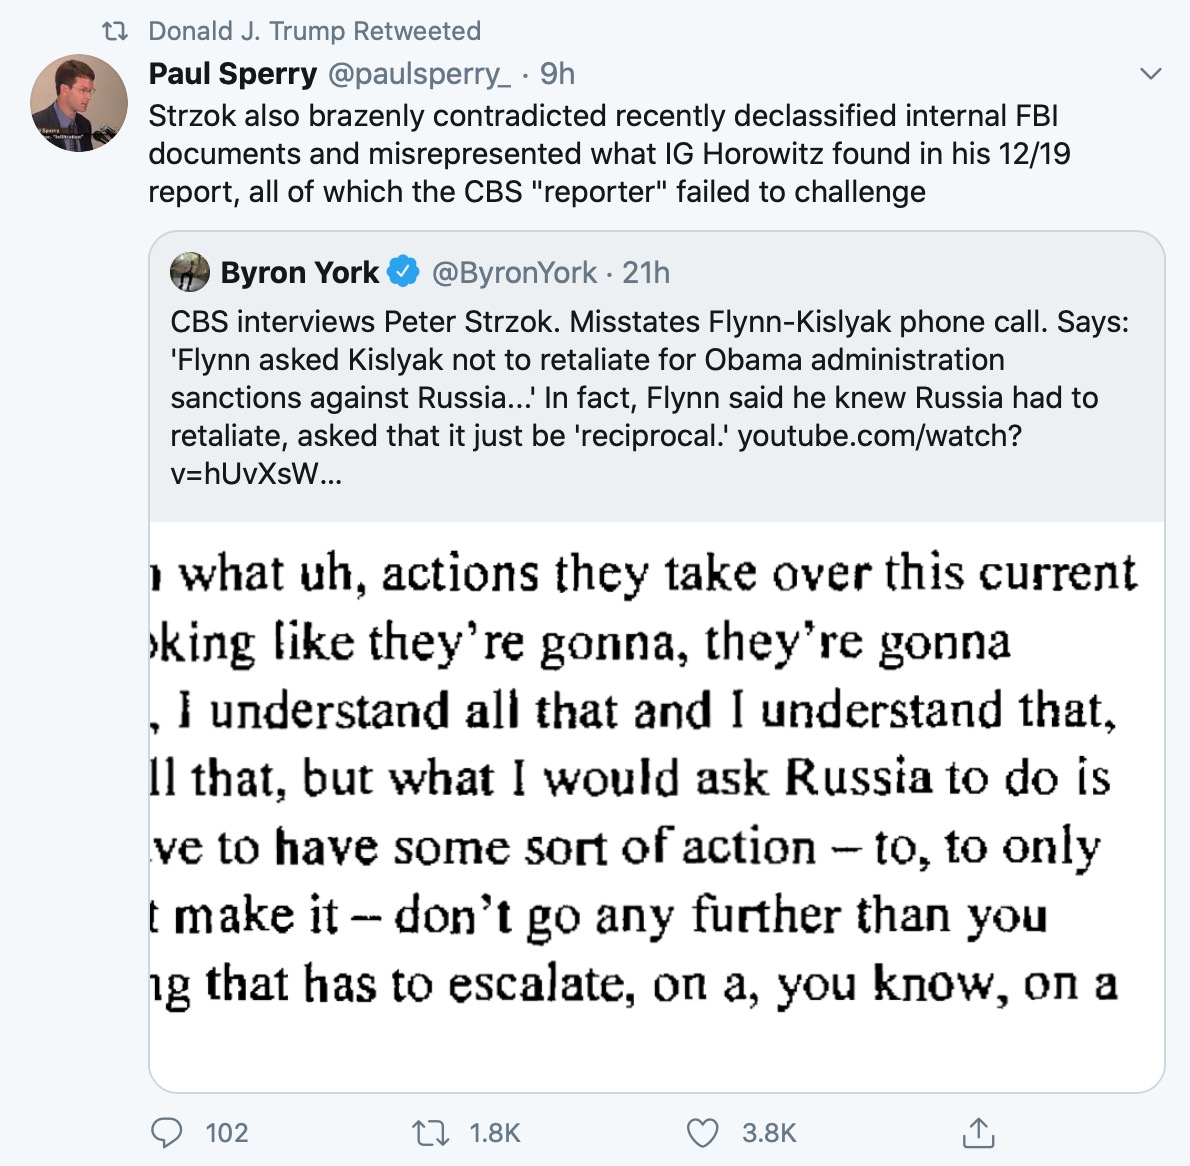1190x1166 pixels.
Task: Open 'Donald J. Trump Retweeted' link
Action: coord(314,31)
